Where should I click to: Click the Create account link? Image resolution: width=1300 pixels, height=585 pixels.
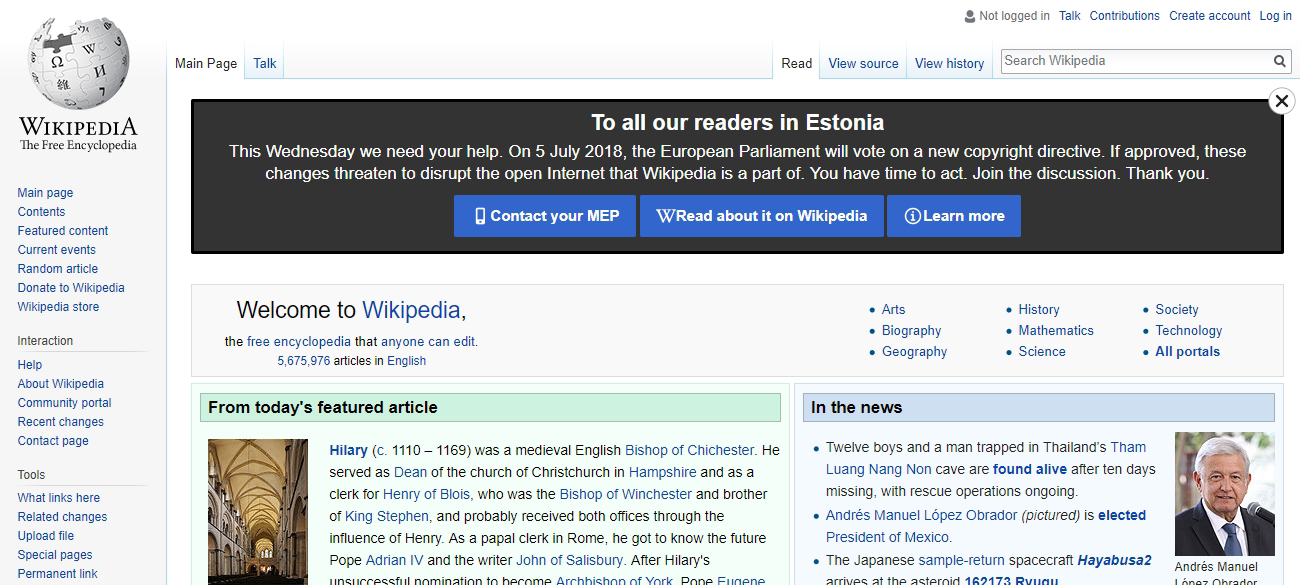click(x=1210, y=16)
